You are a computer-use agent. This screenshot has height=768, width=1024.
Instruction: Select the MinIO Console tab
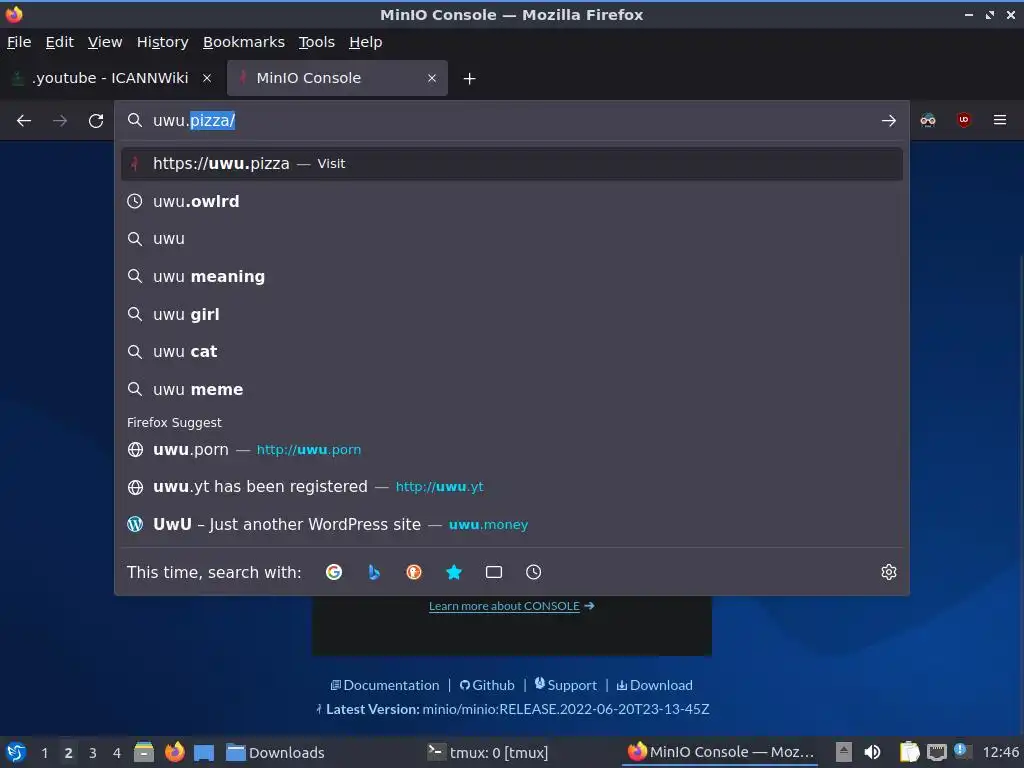coord(337,78)
